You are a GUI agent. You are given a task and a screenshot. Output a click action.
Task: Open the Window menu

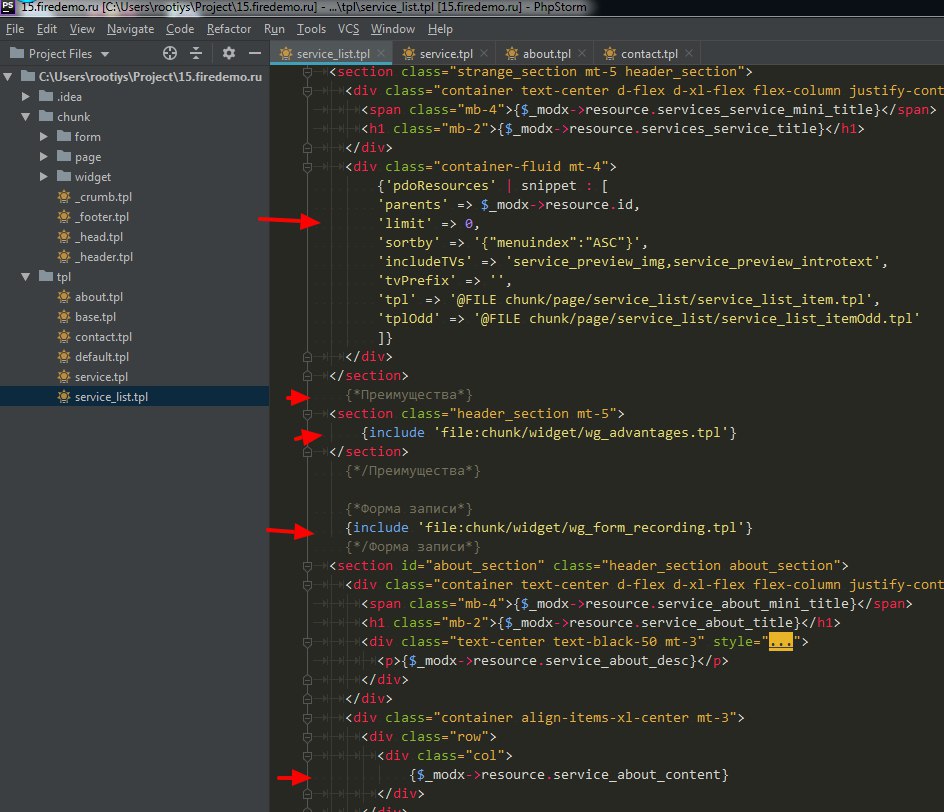pos(393,29)
